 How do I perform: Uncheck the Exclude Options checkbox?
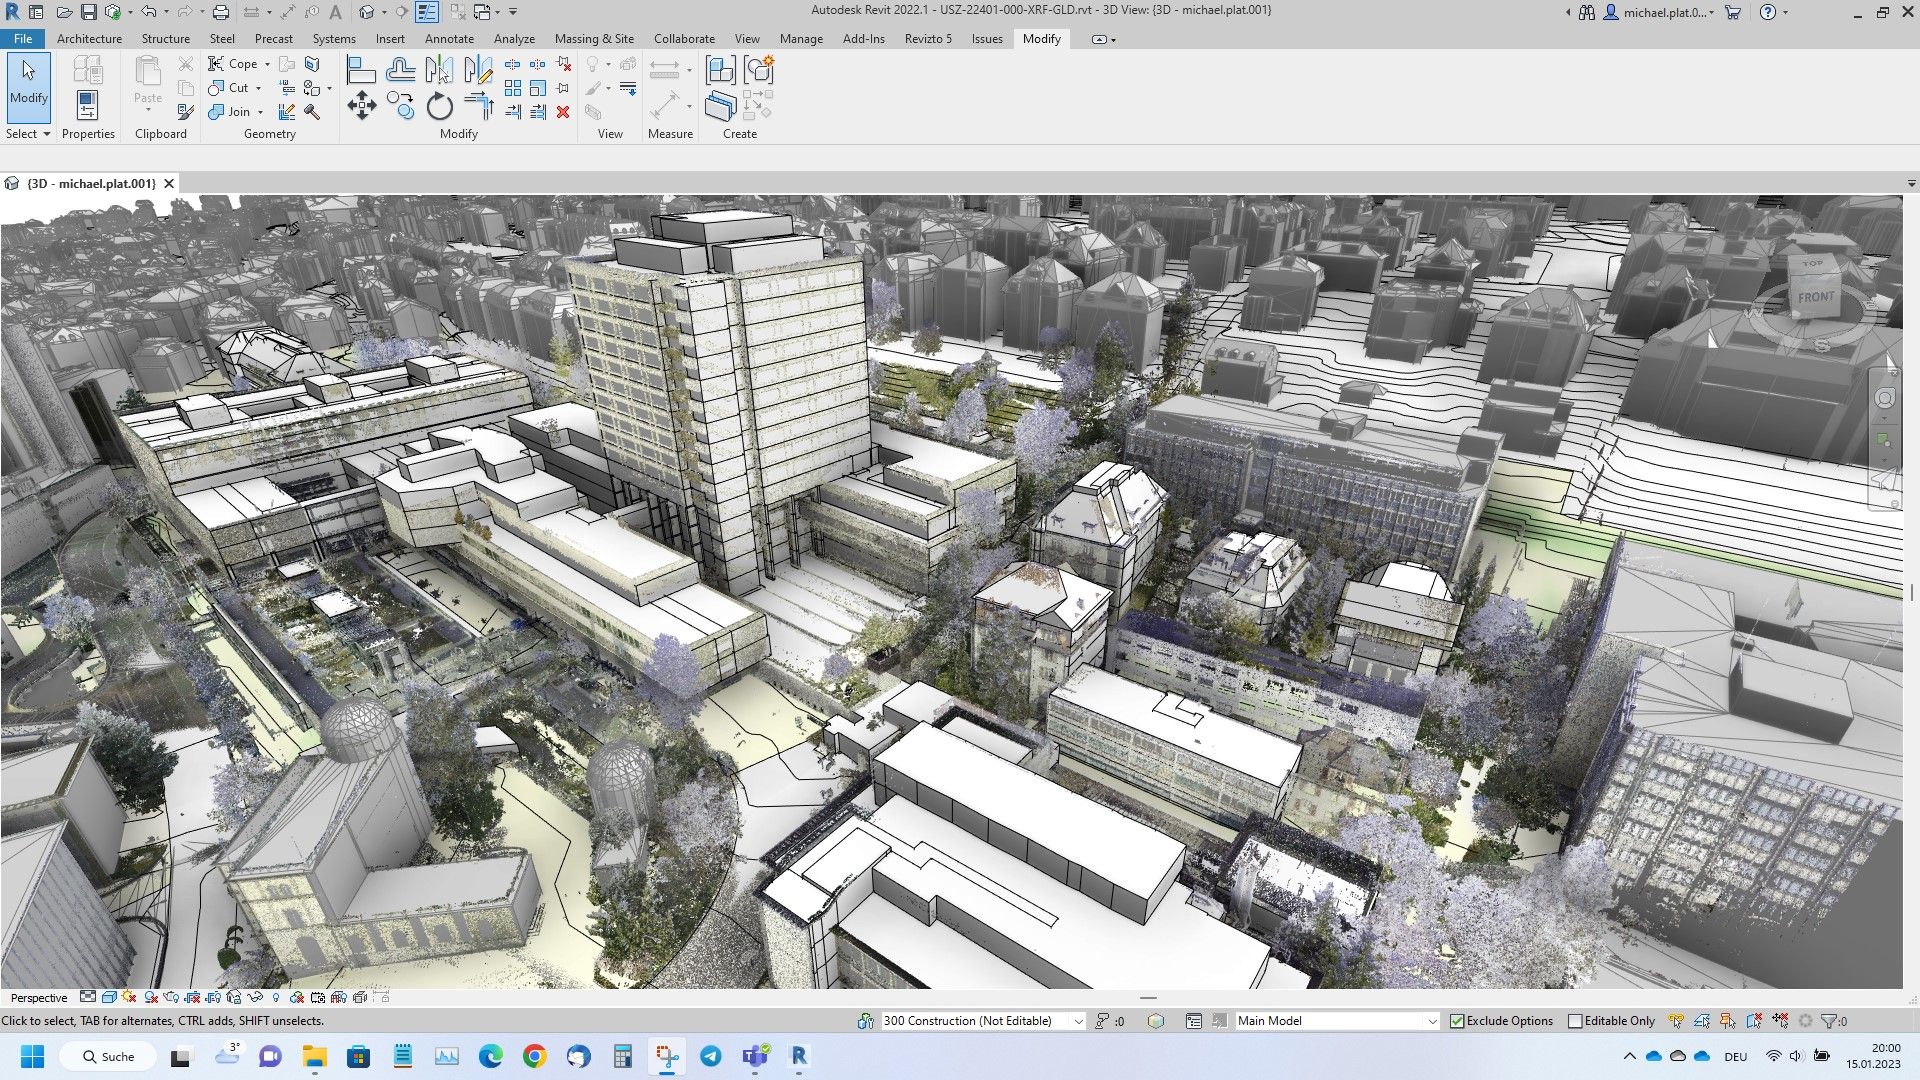pos(1457,1021)
